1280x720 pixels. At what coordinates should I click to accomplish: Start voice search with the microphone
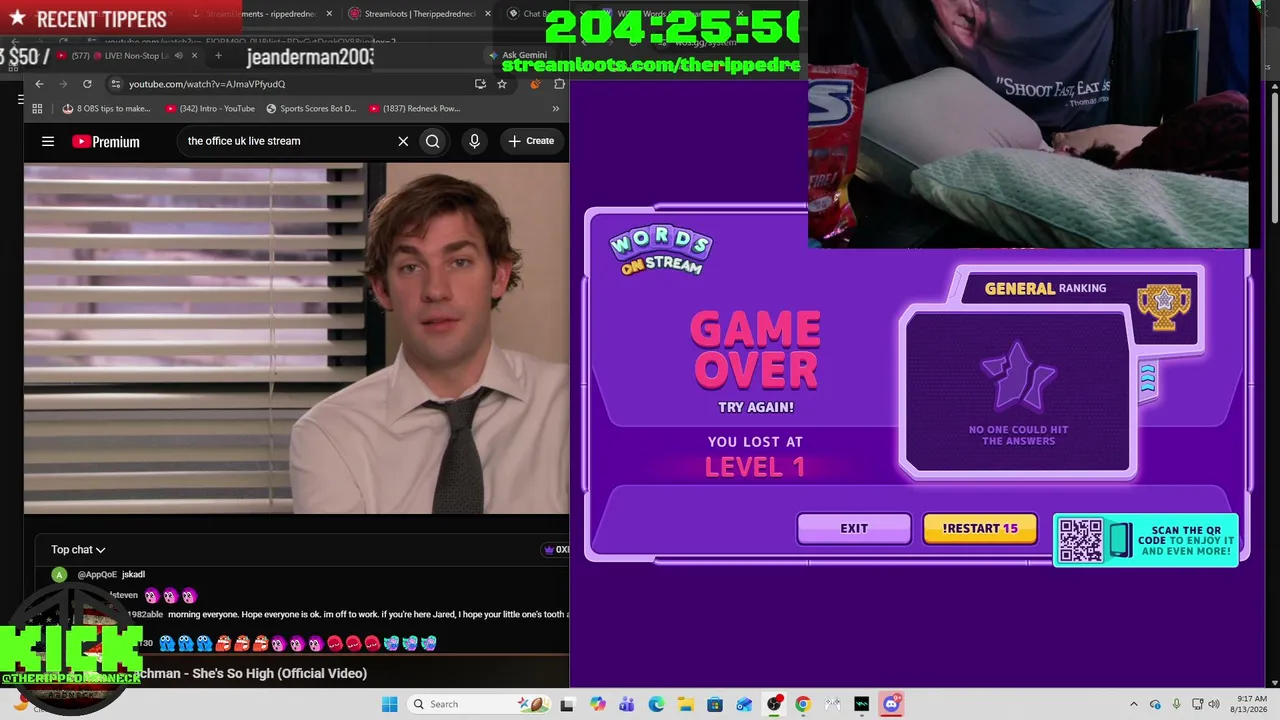(474, 141)
